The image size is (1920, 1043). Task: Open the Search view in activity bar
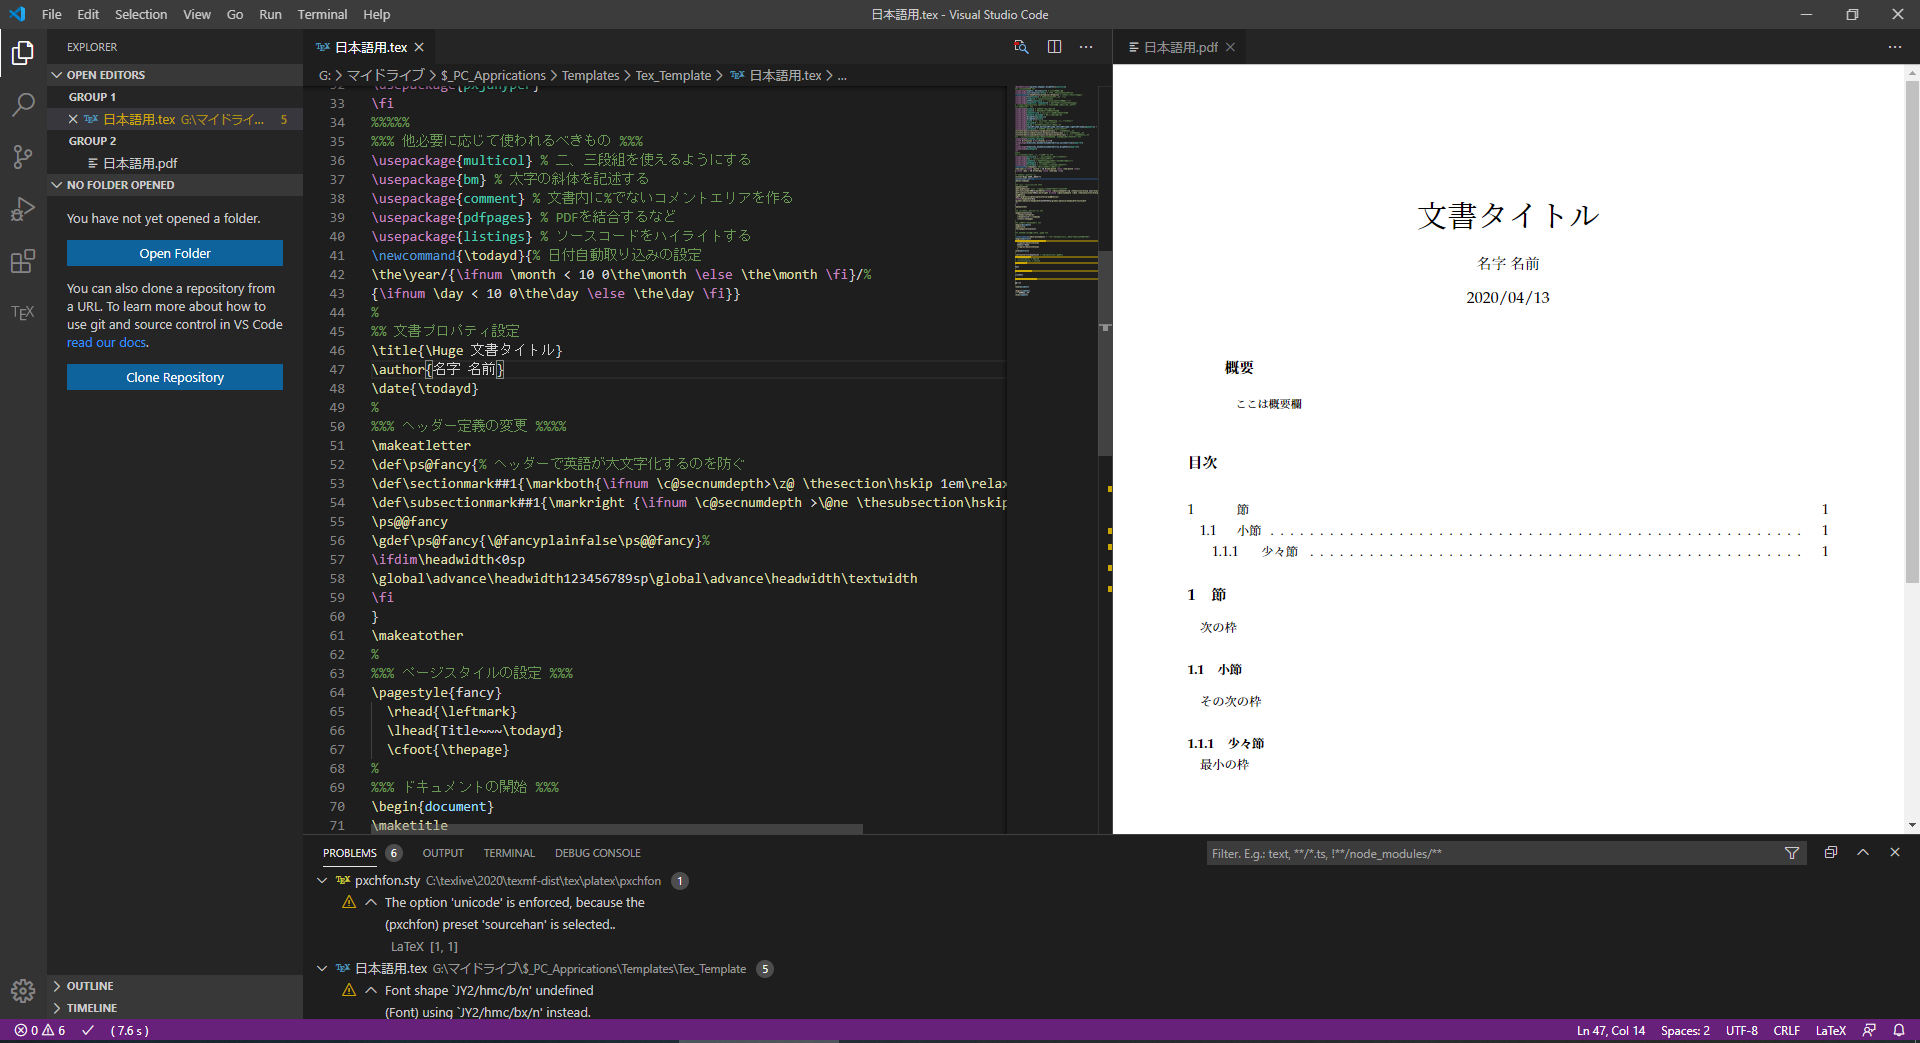point(23,105)
